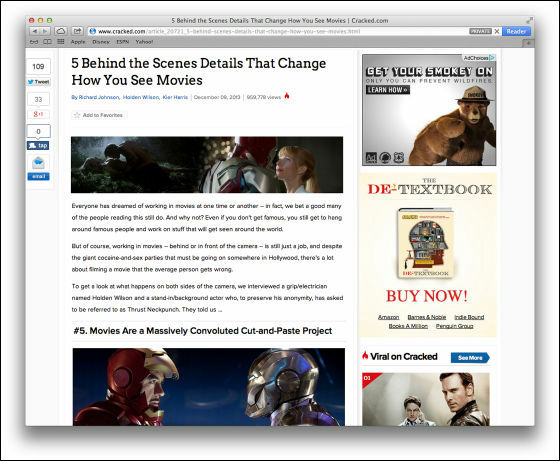Open the Apple bookmark
Image resolution: width=560 pixels, height=461 pixels.
[x=78, y=42]
